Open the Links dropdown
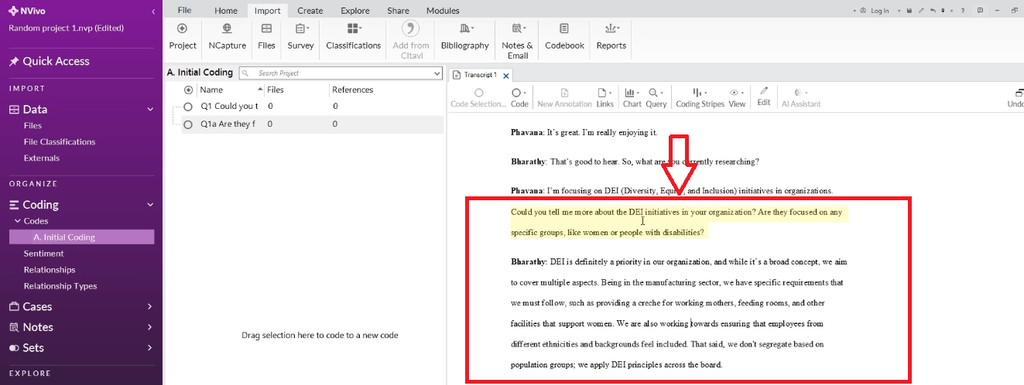 point(605,98)
